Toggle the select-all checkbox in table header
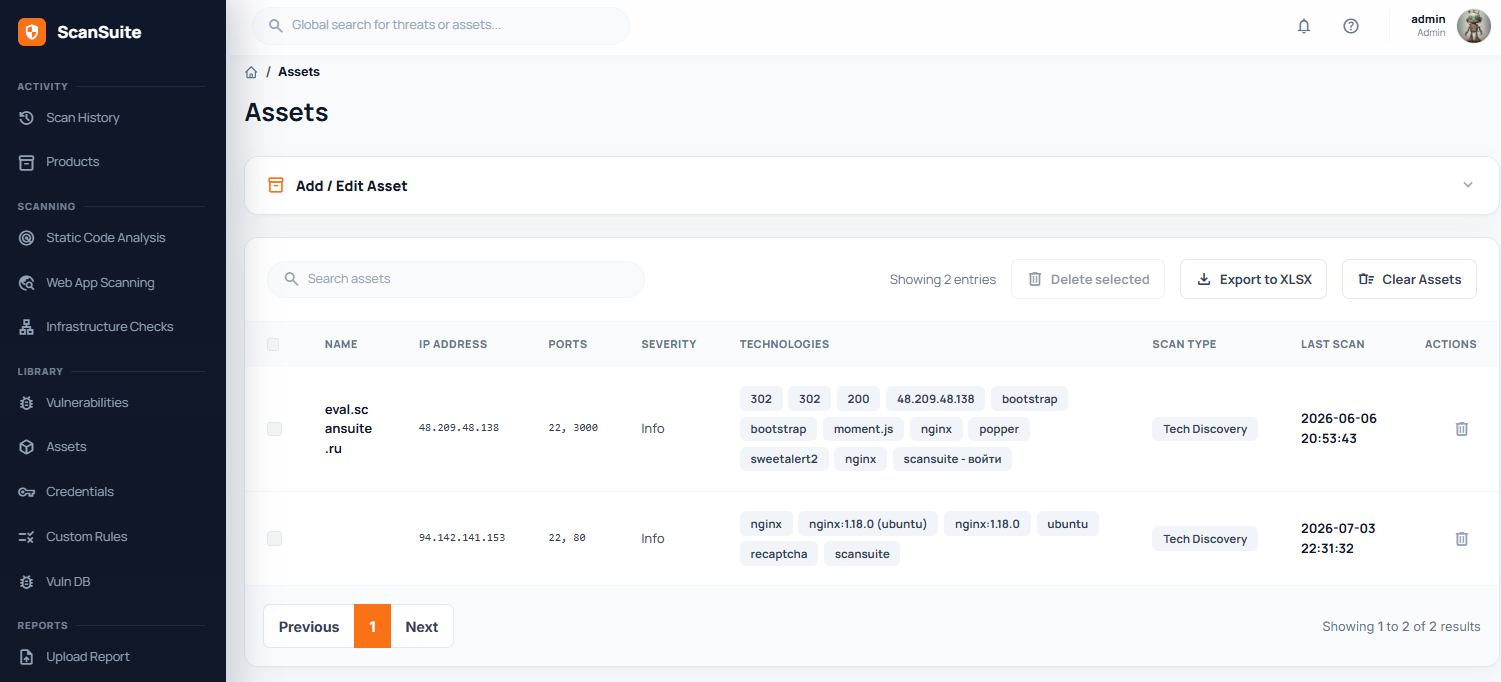This screenshot has height=682, width=1501. 273,344
